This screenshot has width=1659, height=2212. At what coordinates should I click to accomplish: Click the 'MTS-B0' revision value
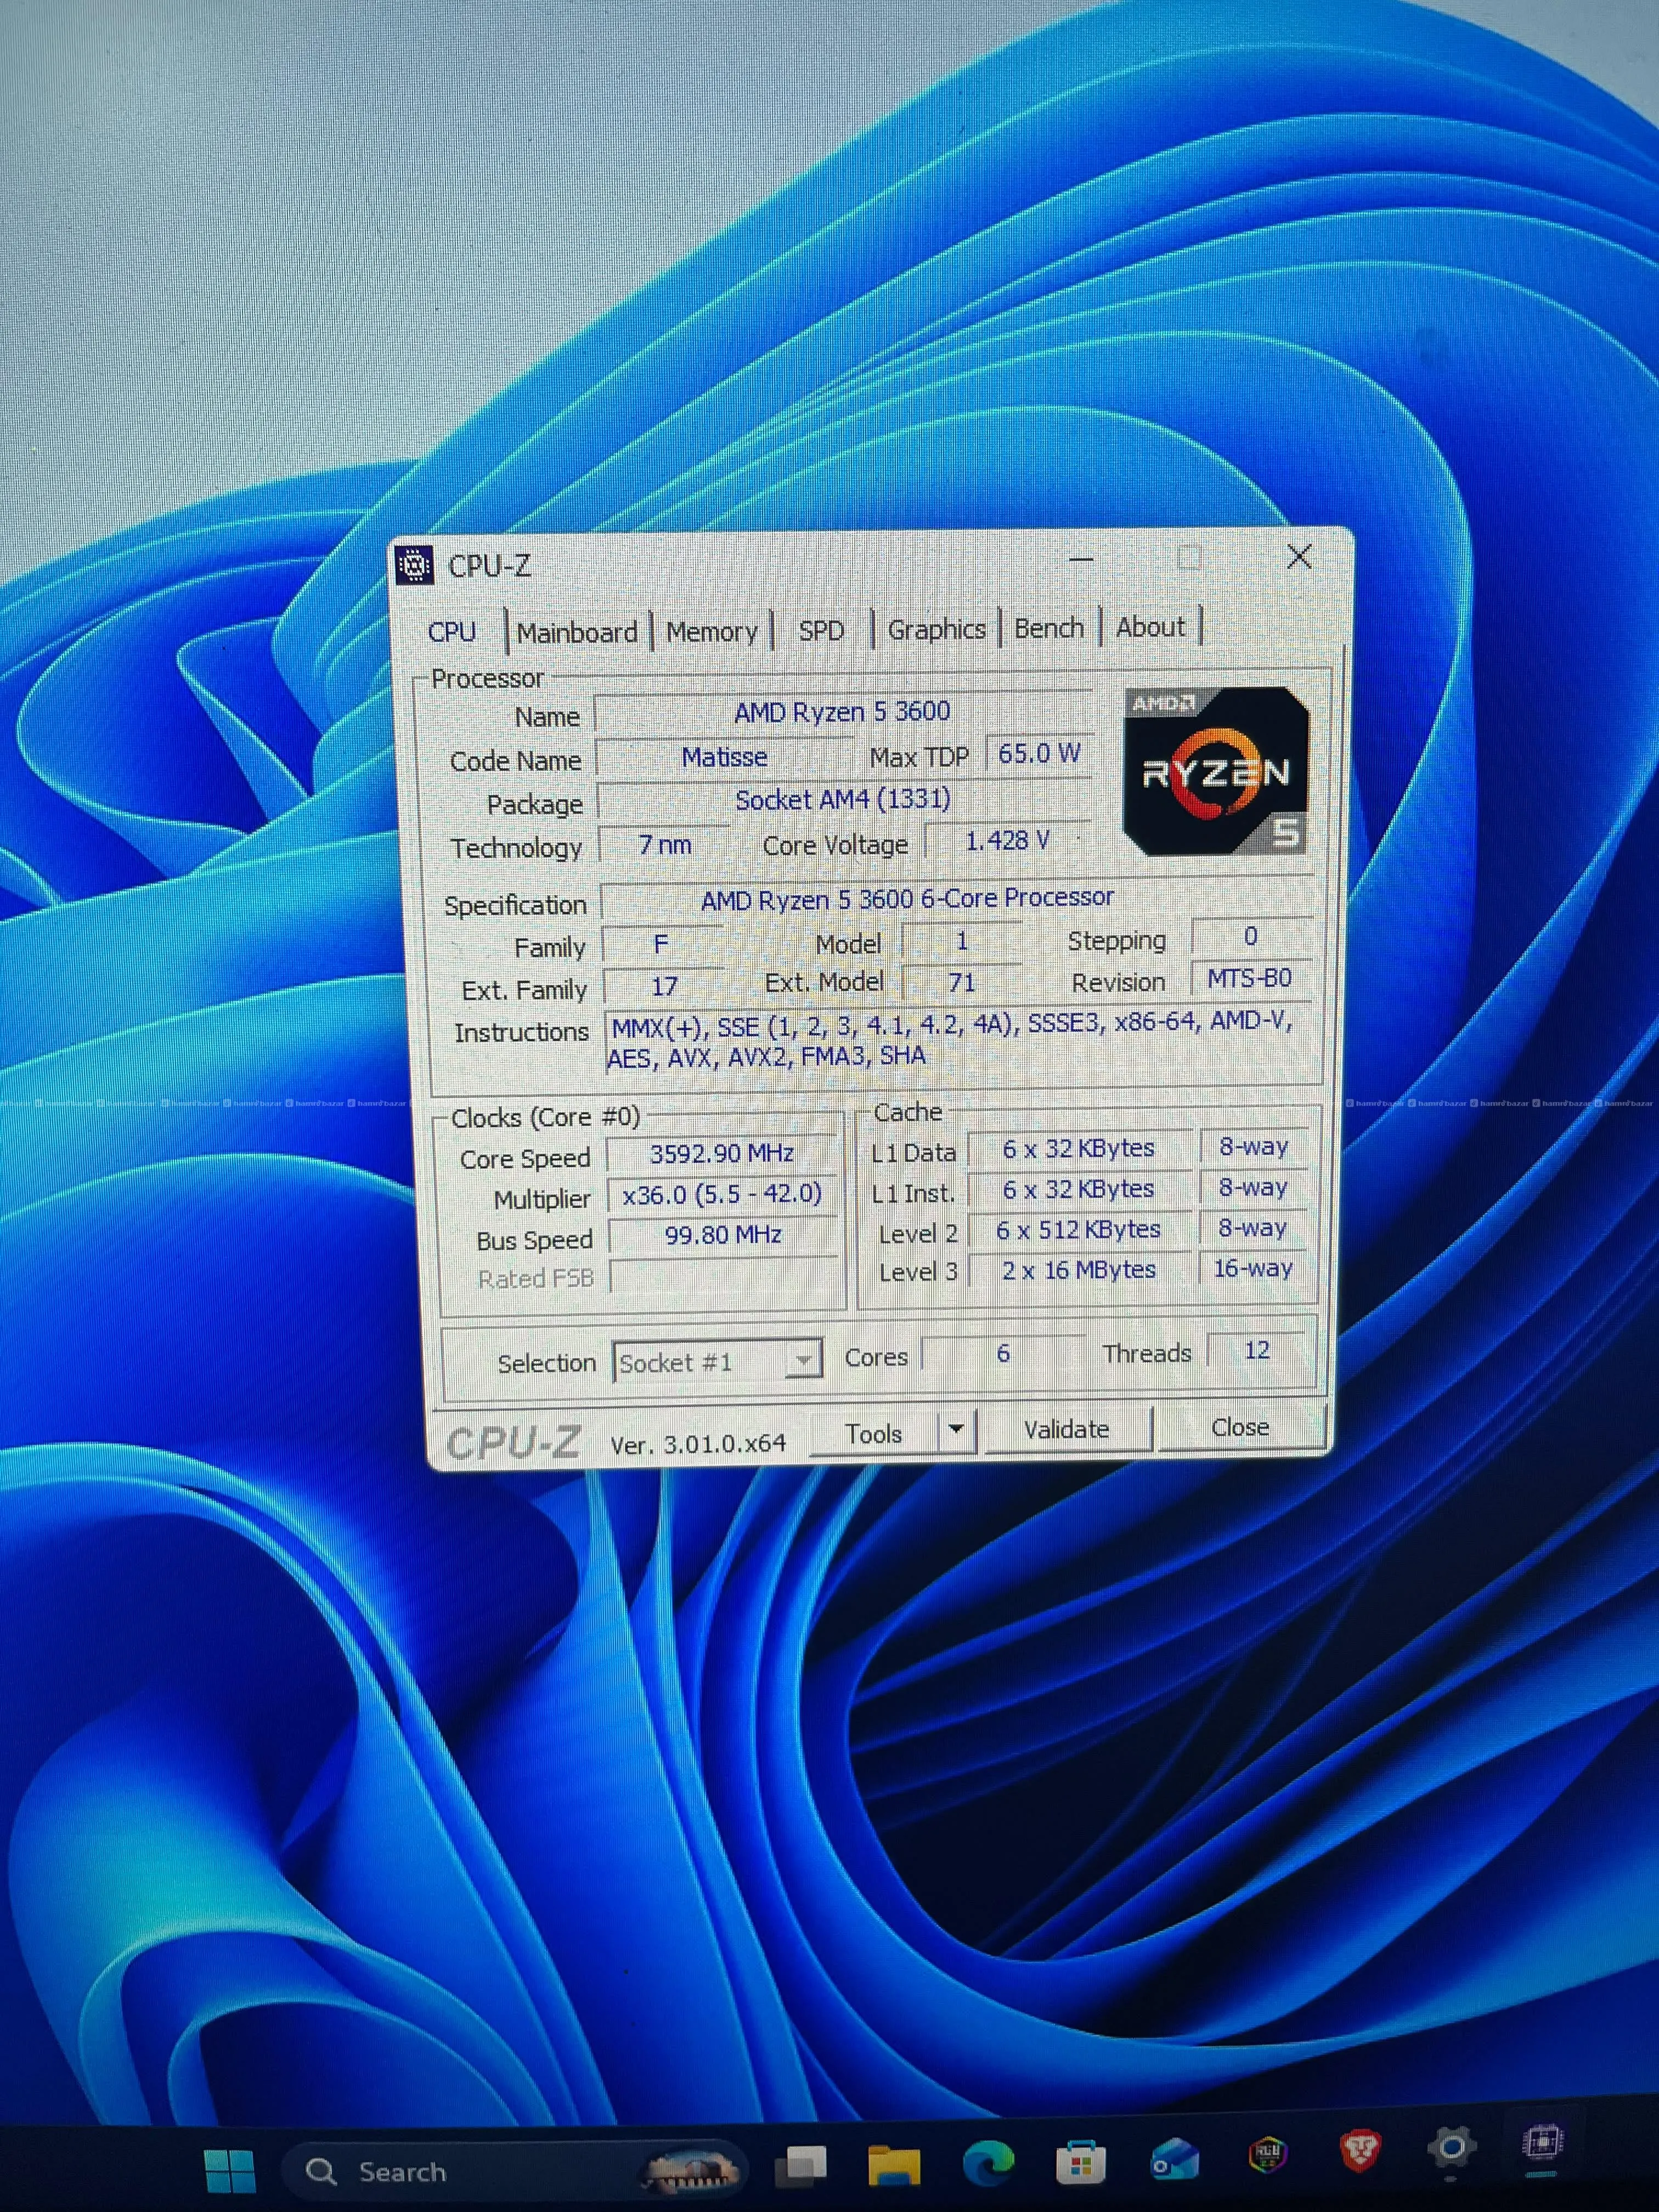[1250, 977]
